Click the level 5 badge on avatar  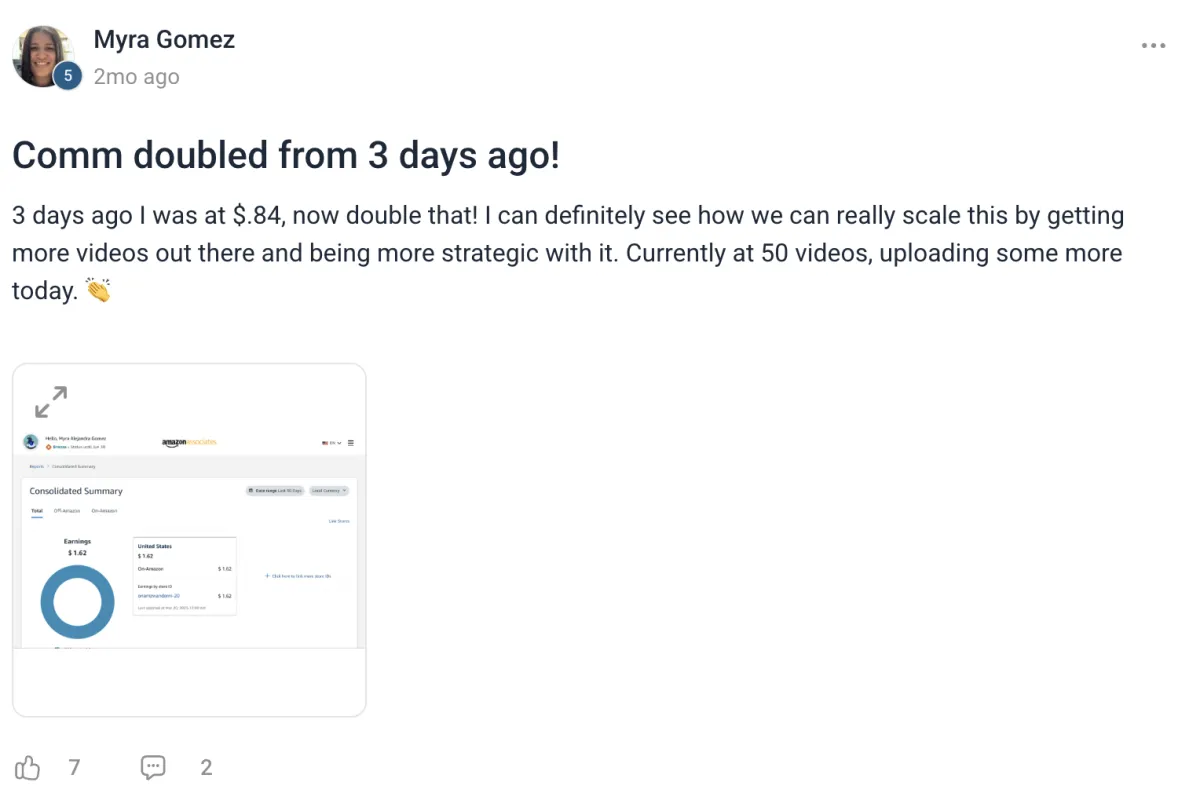tap(67, 75)
